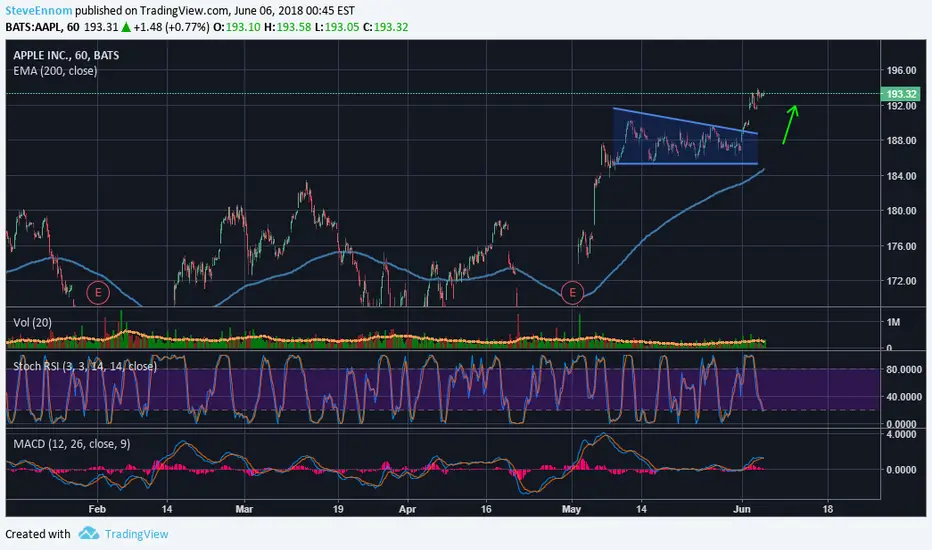This screenshot has height=550, width=932.
Task: Click the C:193.32 close value in the header
Action: (385, 27)
